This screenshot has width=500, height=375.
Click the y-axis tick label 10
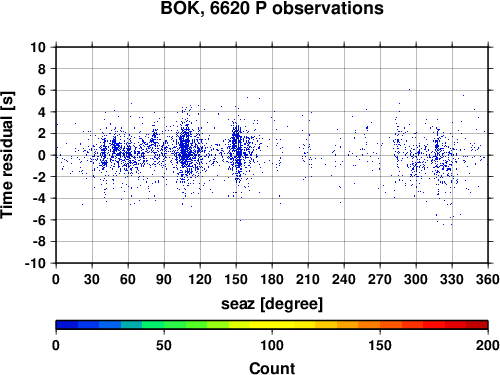(x=38, y=47)
